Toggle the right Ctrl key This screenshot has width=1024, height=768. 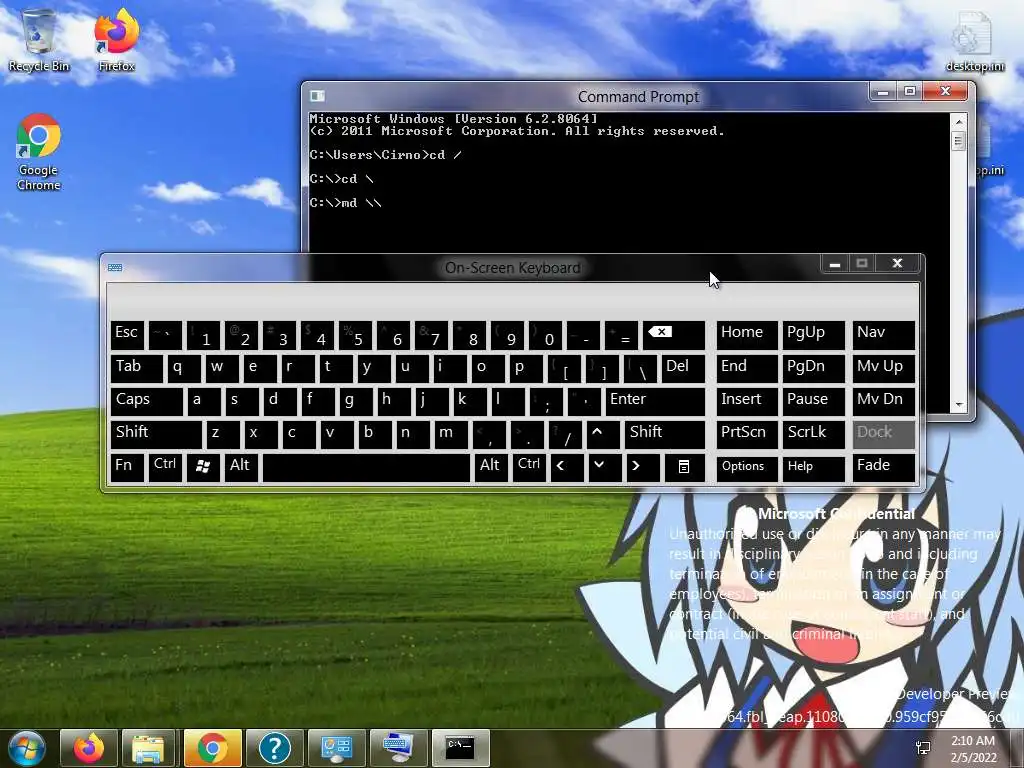[529, 466]
